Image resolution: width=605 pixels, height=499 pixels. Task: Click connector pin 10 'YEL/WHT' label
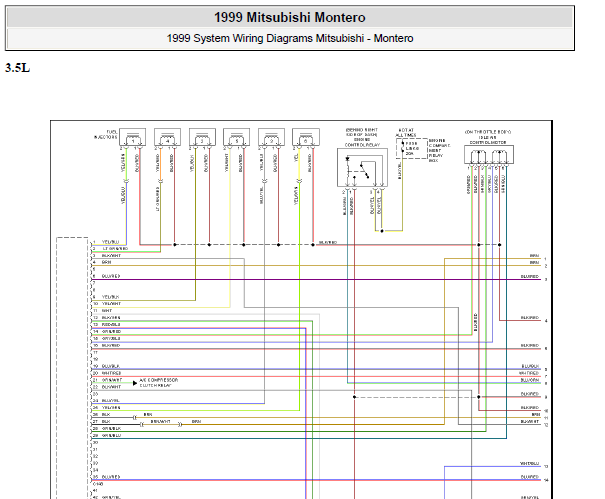[111, 304]
